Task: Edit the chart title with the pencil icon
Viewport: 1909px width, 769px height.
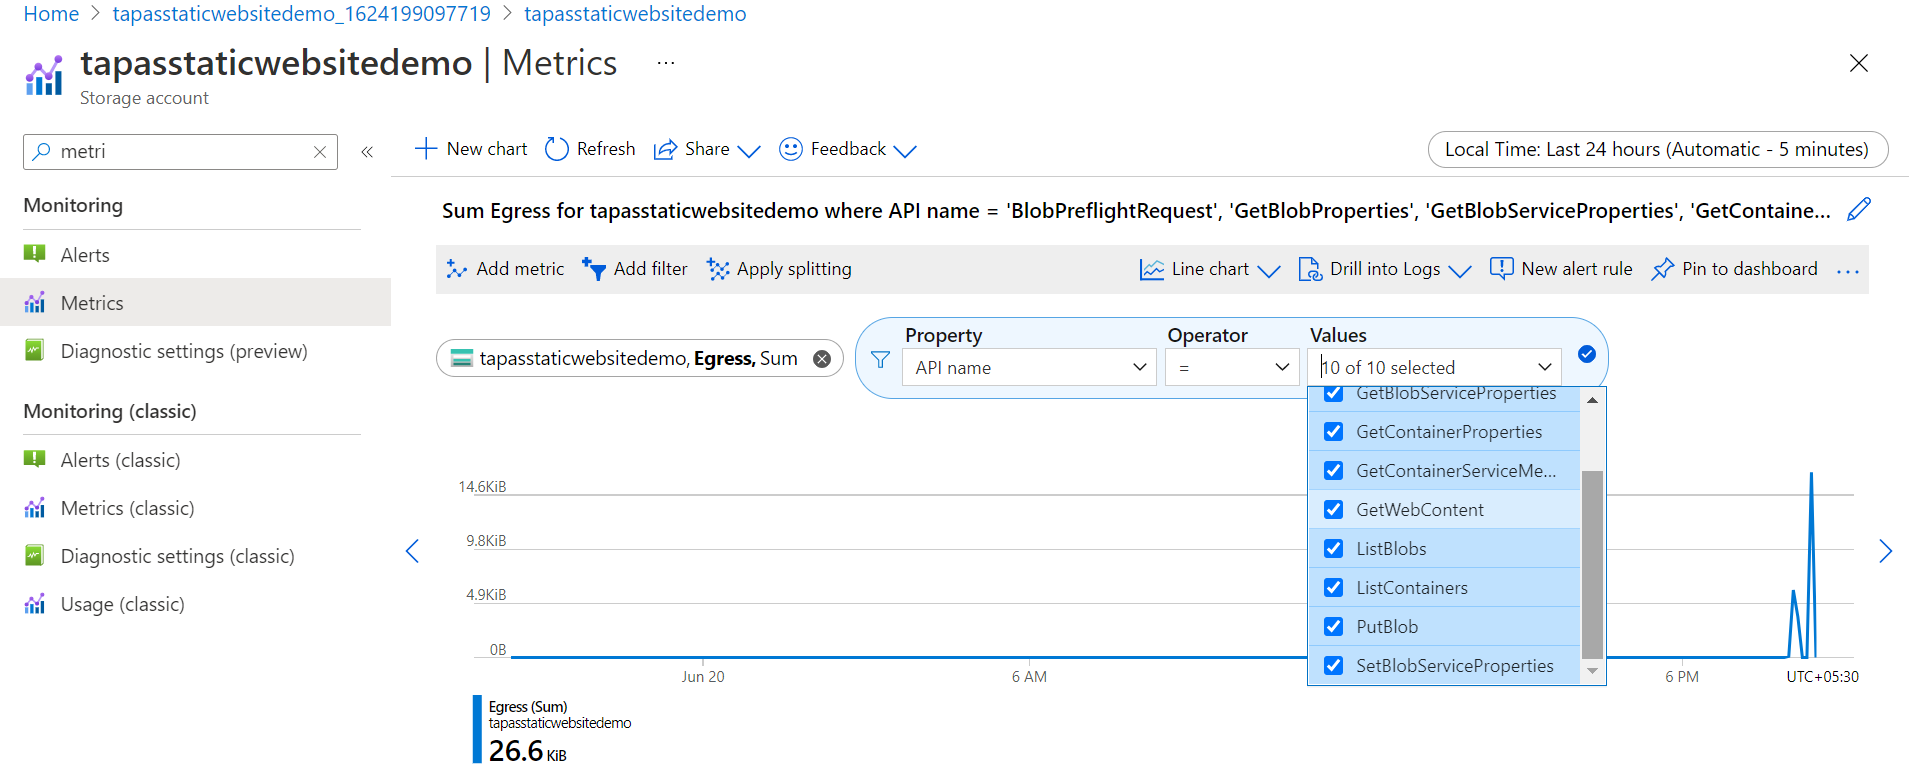Action: point(1859,210)
